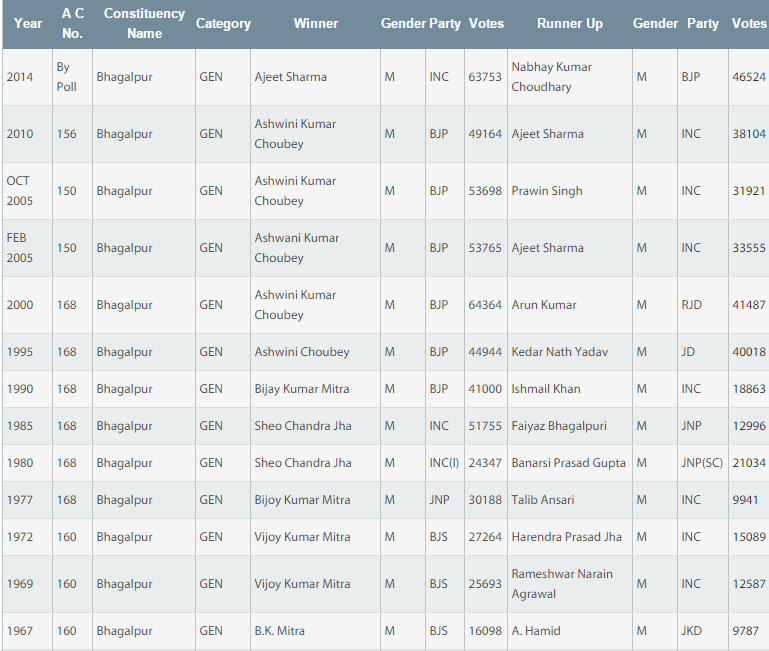Select runner up Prawin Singh
The width and height of the screenshot is (769, 651).
click(547, 191)
